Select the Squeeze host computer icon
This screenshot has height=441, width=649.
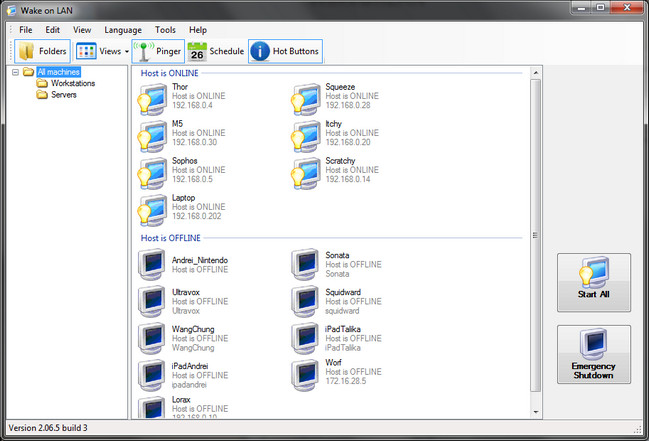[306, 100]
